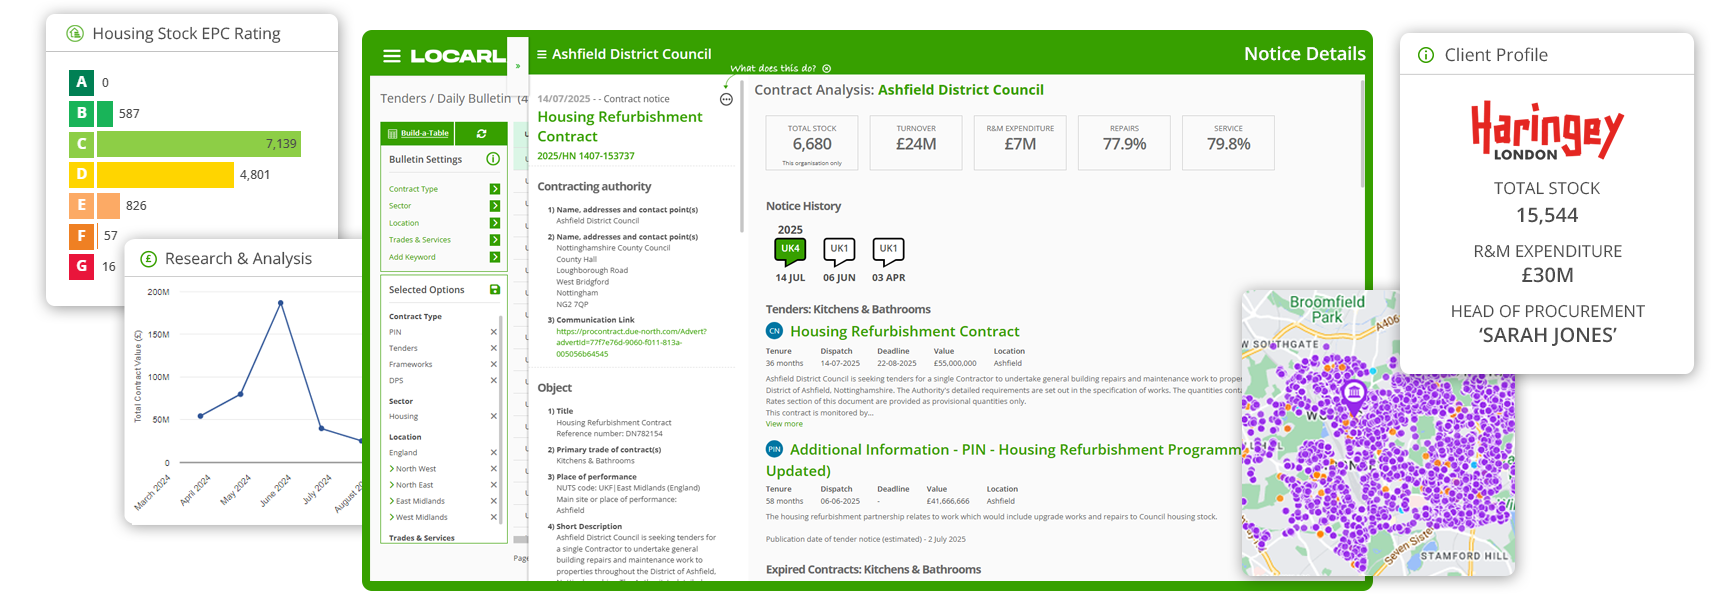Screen dimensions: 1721x603
Task: Click the council building pin on the map
Action: pyautogui.click(x=1354, y=394)
